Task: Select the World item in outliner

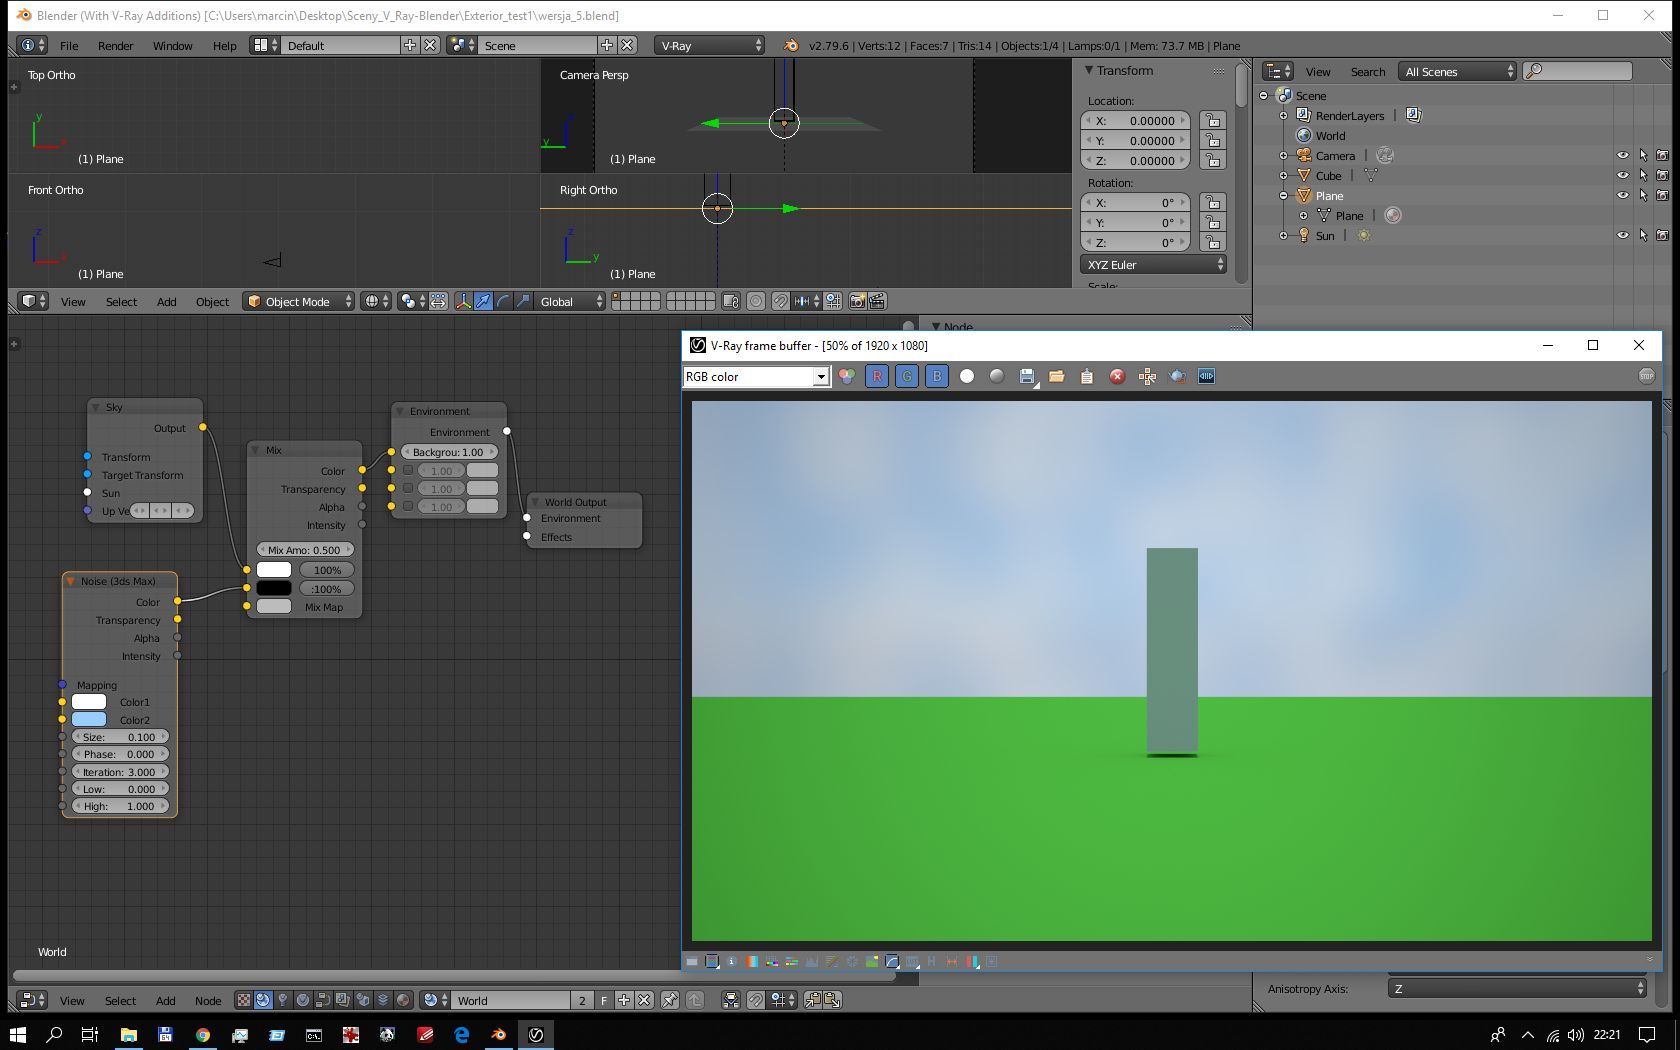Action: point(1330,135)
